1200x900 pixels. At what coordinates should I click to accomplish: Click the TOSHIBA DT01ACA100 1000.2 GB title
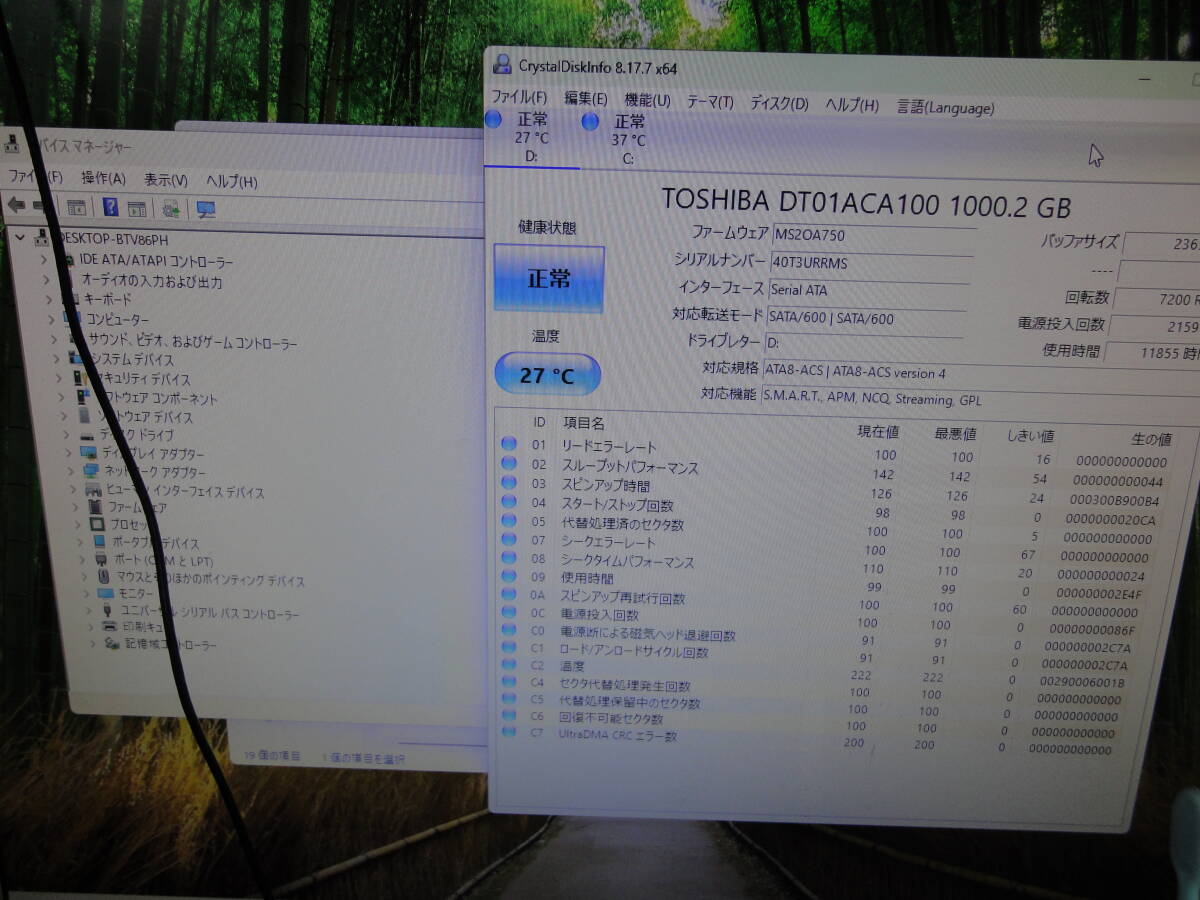point(866,203)
